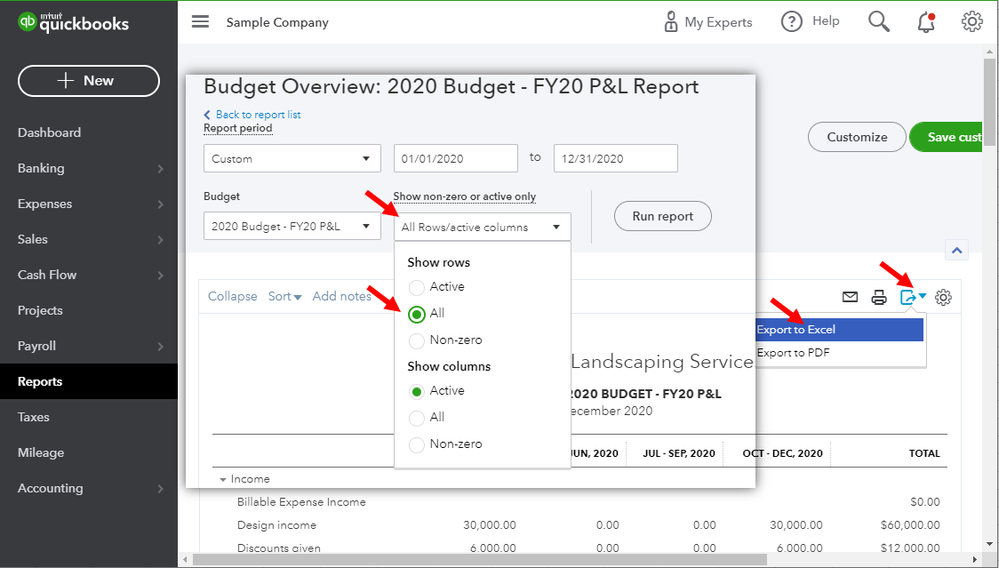Email the report with the envelope icon
The width and height of the screenshot is (999, 568).
[x=850, y=297]
